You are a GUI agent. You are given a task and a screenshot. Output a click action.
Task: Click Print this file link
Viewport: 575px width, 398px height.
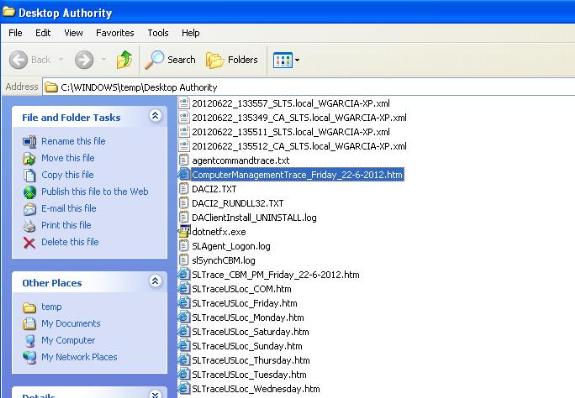click(x=66, y=225)
